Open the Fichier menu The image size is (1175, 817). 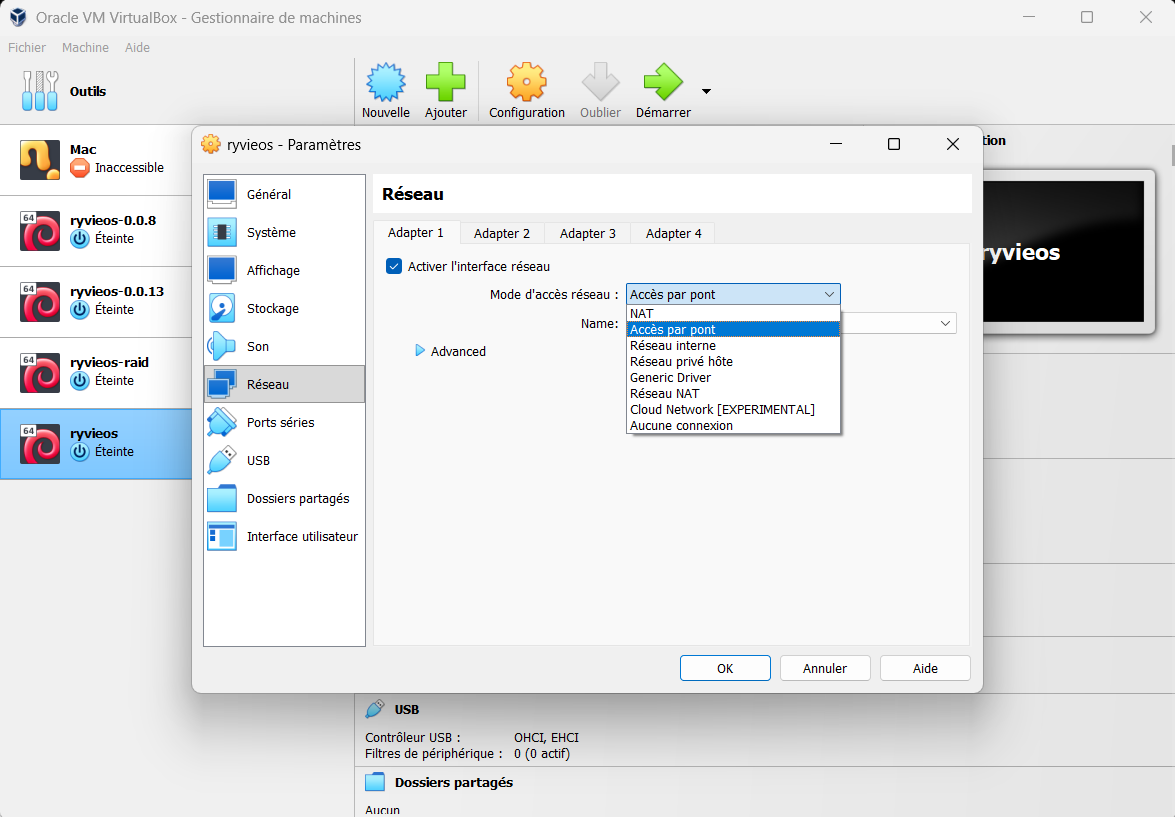coord(27,47)
